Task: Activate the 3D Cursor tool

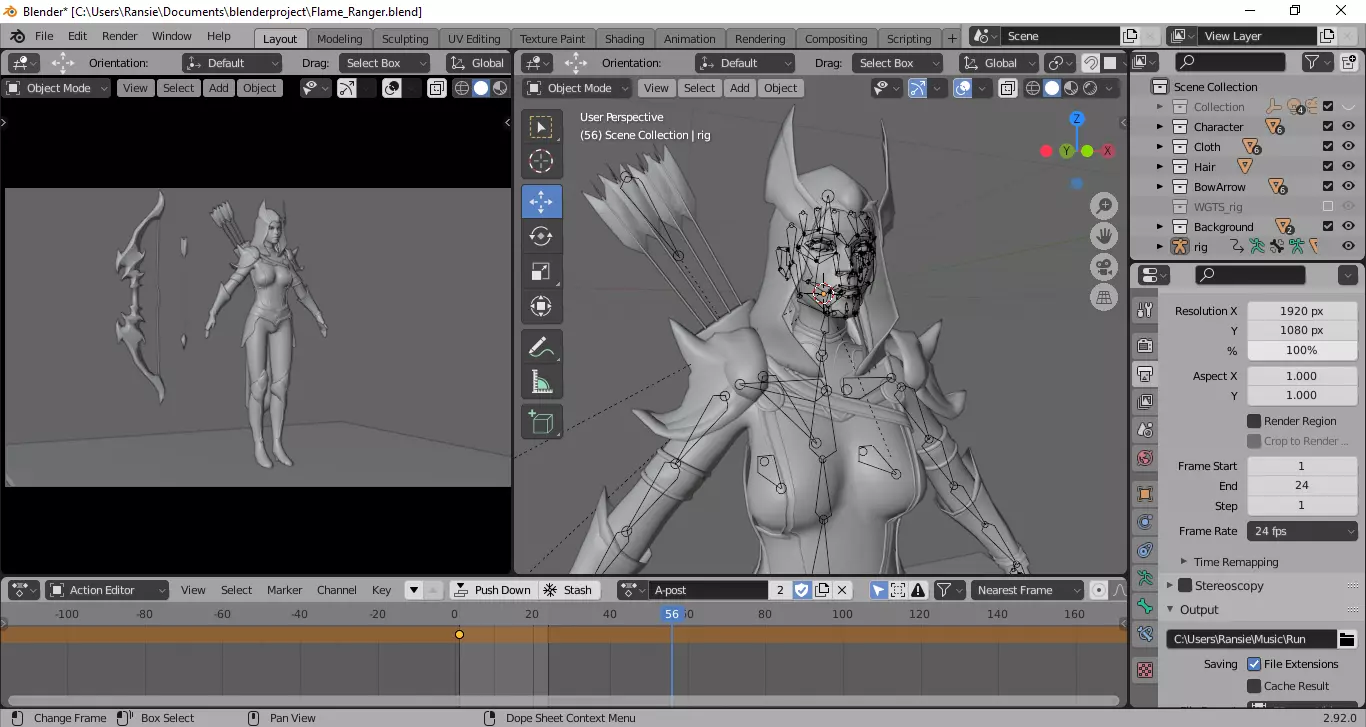Action: tap(541, 161)
